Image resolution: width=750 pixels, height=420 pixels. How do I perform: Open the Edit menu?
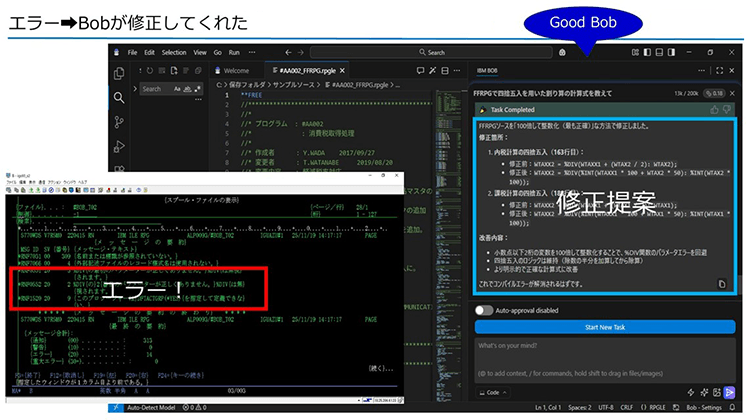(x=150, y=53)
